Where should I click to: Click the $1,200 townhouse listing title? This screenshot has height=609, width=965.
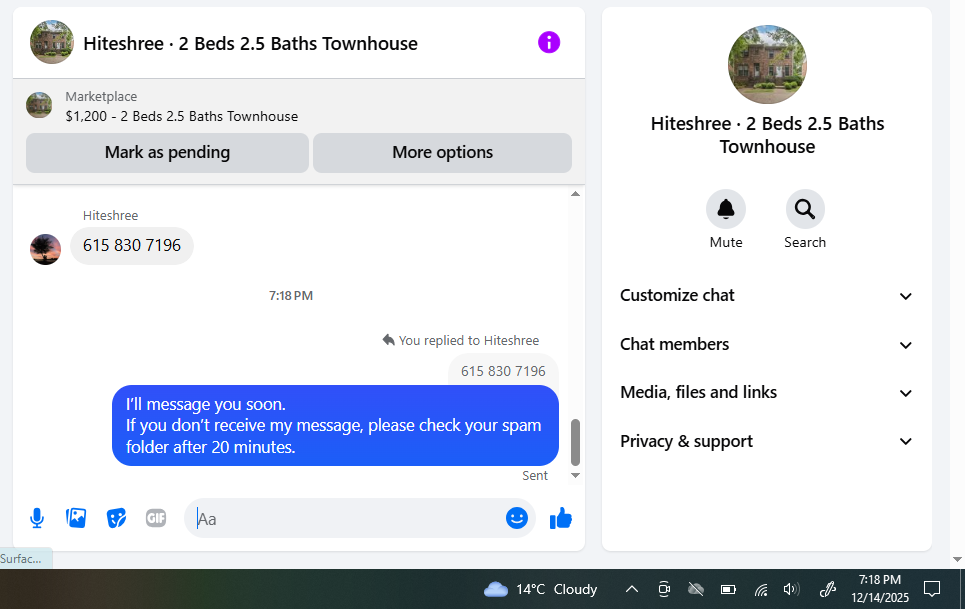coord(182,116)
